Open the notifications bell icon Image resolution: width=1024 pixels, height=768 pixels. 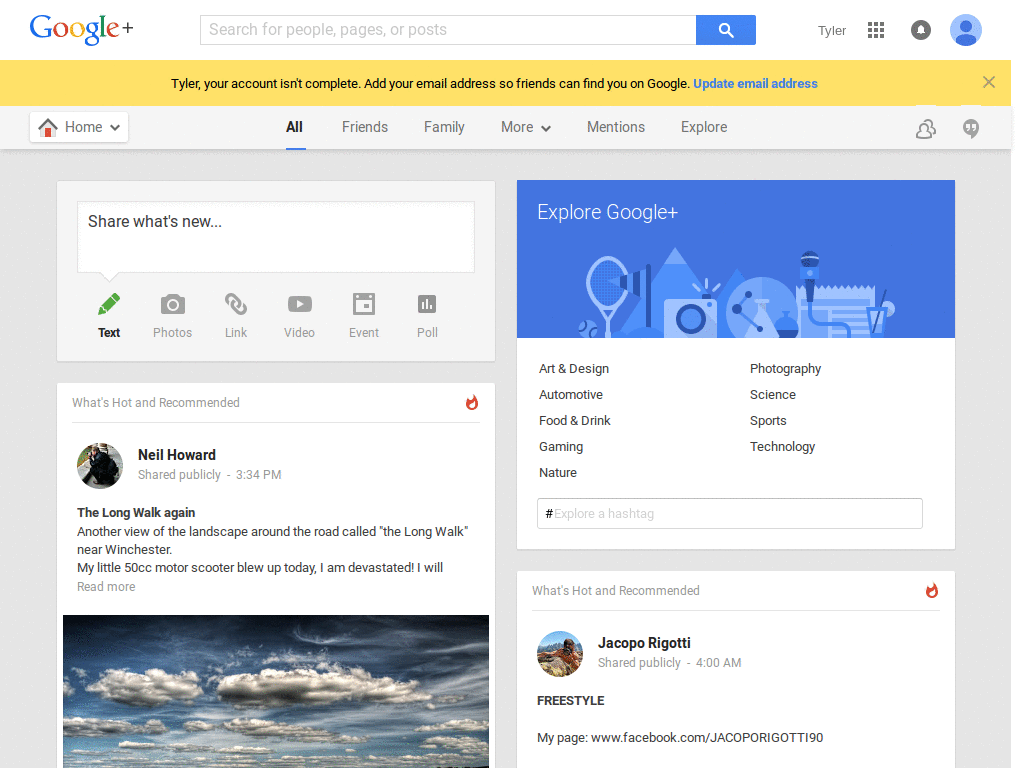pyautogui.click(x=921, y=30)
